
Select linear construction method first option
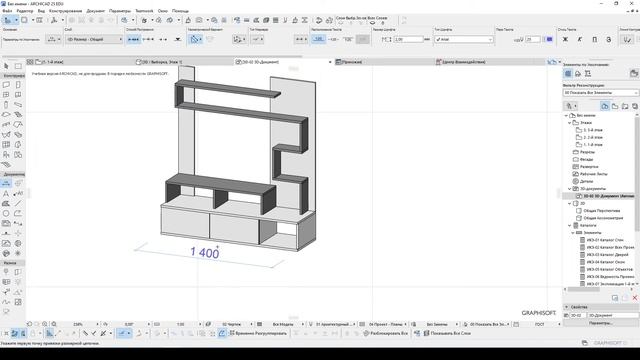pyautogui.click(x=133, y=40)
